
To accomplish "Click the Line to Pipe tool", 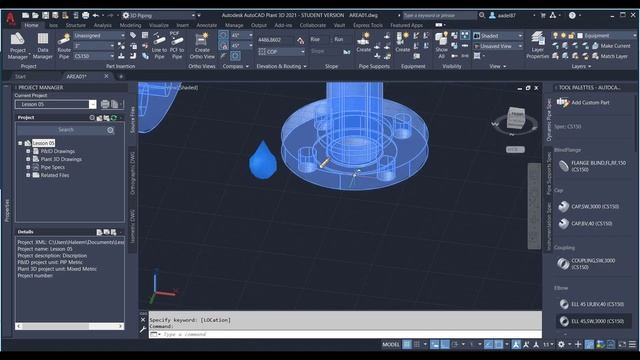I will click(x=159, y=46).
